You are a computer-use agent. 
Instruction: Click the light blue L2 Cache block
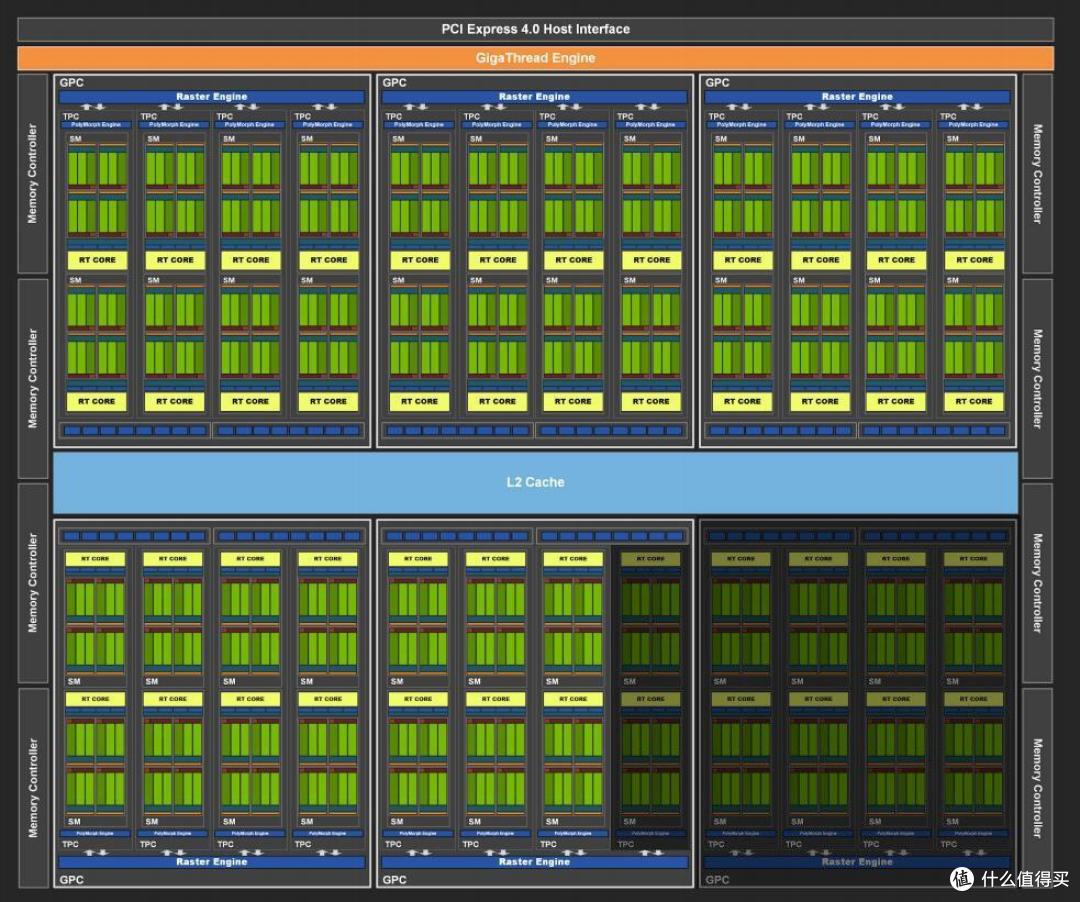(x=535, y=482)
